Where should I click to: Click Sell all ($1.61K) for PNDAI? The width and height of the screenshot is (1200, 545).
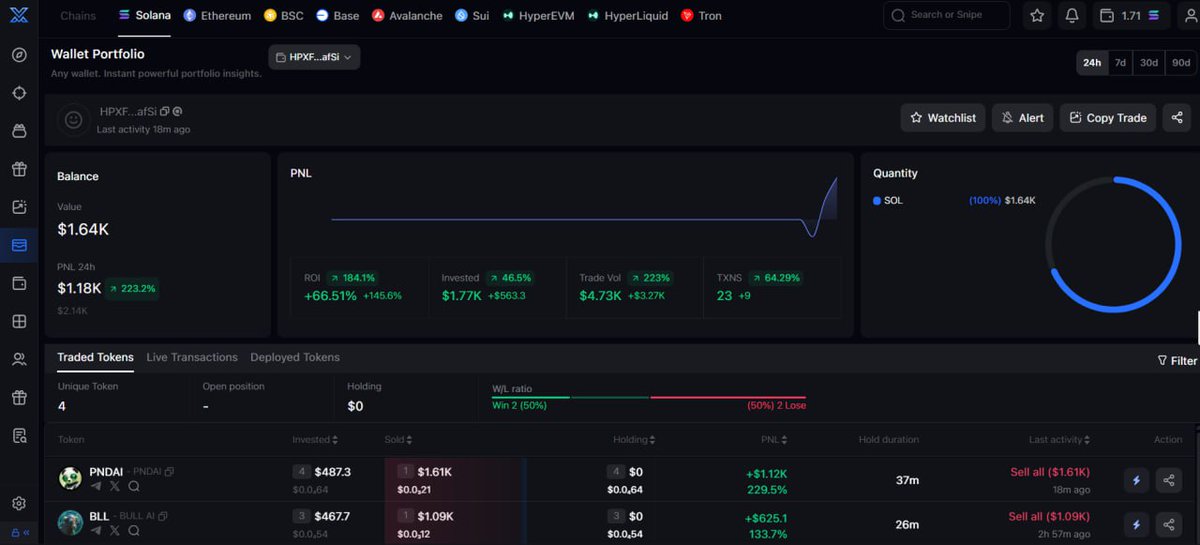pyautogui.click(x=1049, y=472)
